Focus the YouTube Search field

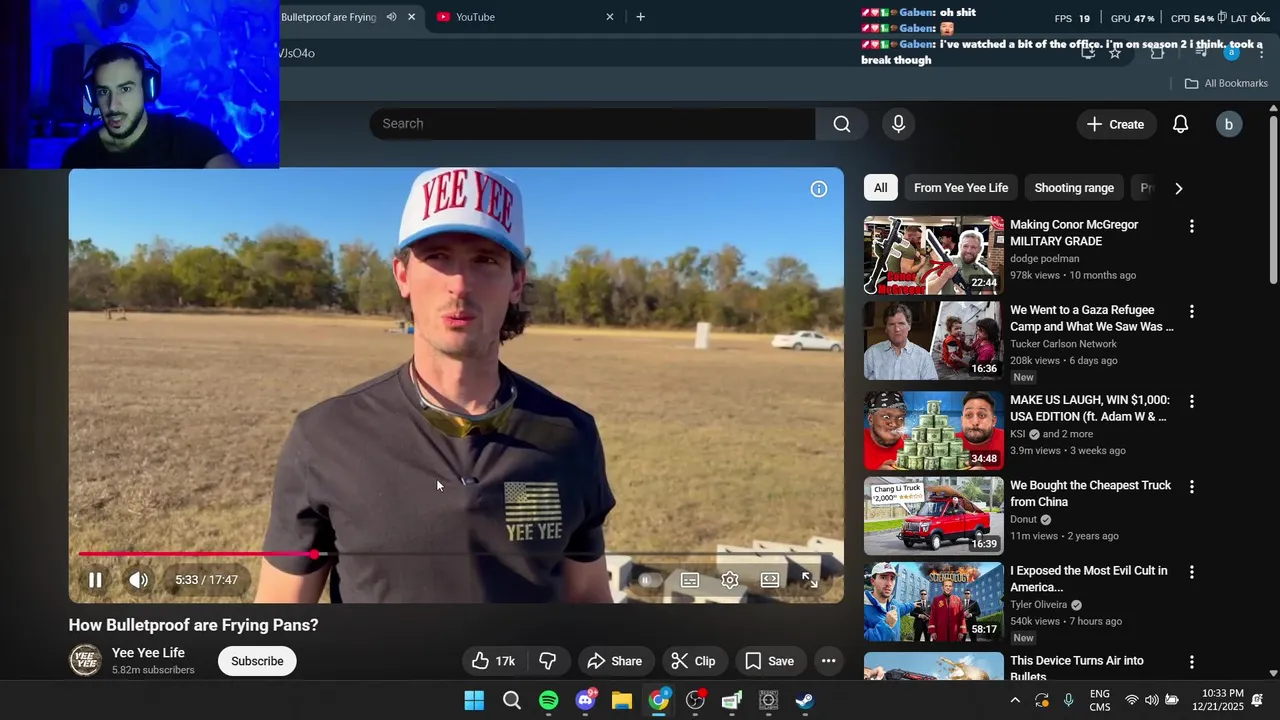click(592, 124)
